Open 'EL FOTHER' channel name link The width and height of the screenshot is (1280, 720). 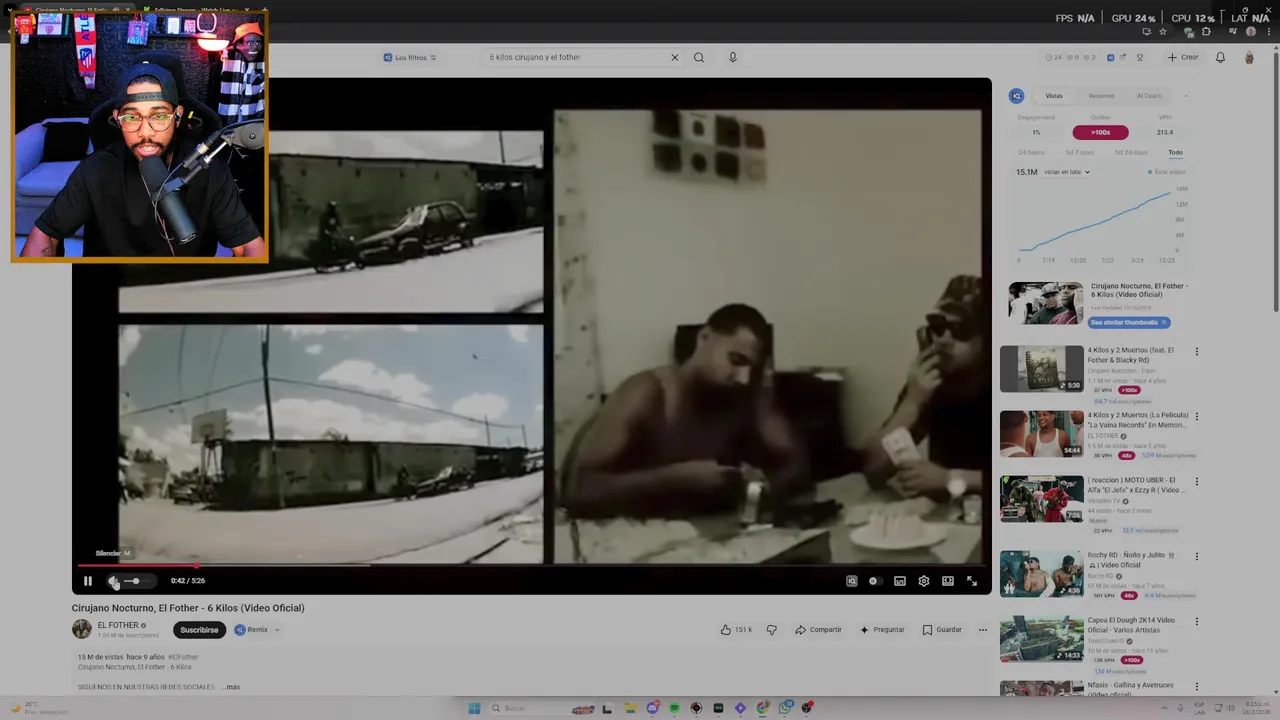pos(118,625)
